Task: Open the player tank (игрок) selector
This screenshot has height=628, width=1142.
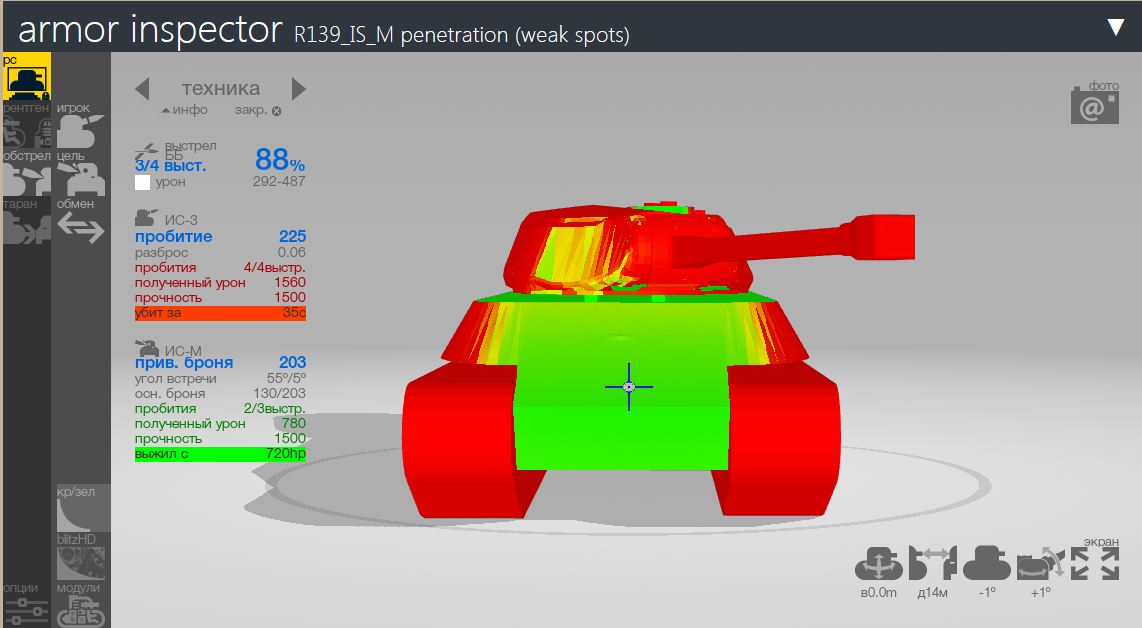Action: point(80,125)
